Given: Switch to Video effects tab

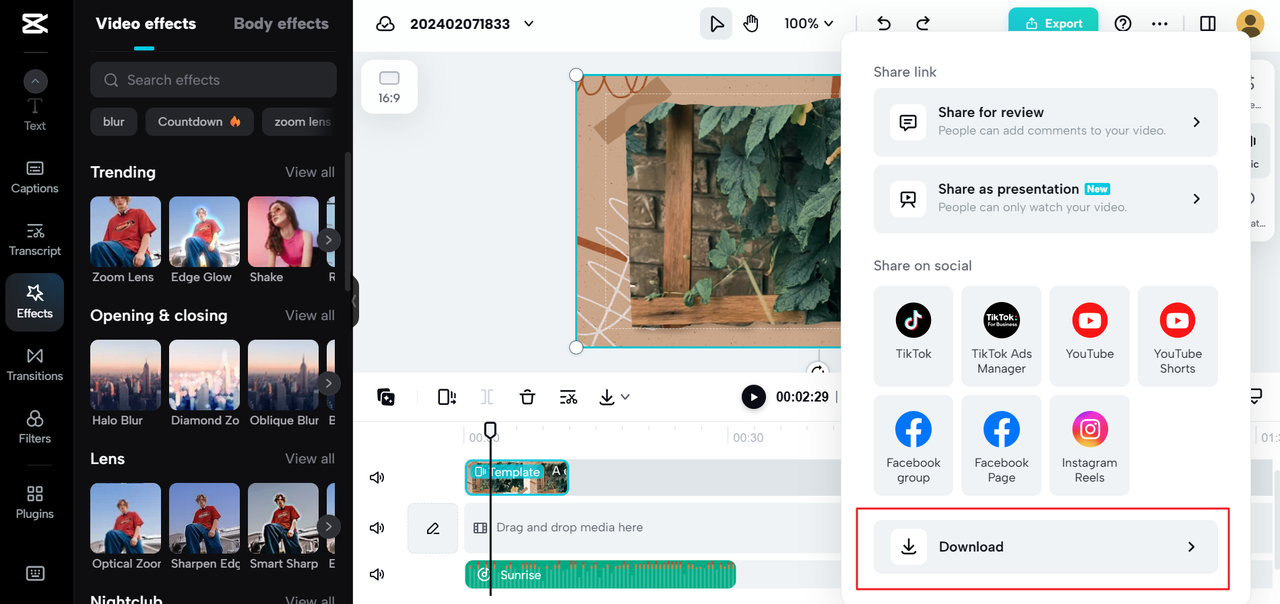Looking at the screenshot, I should point(146,23).
